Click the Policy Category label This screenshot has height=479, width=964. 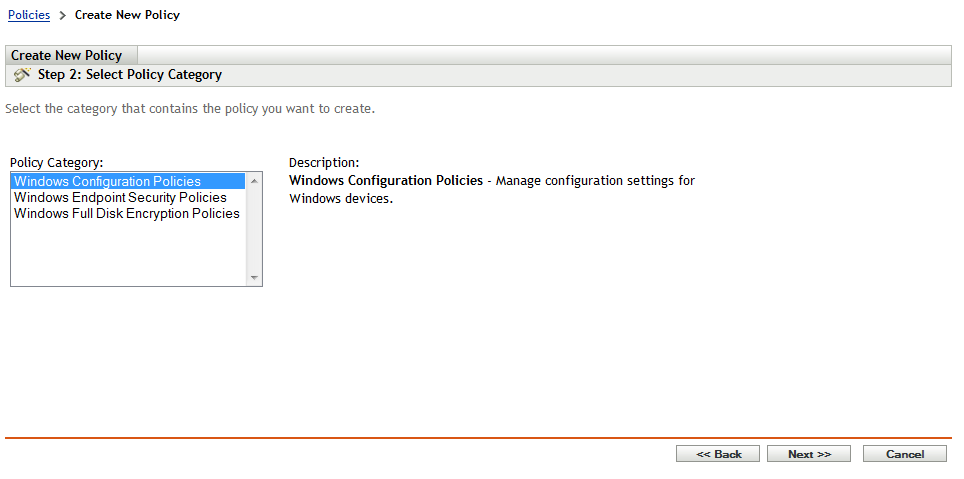click(57, 162)
